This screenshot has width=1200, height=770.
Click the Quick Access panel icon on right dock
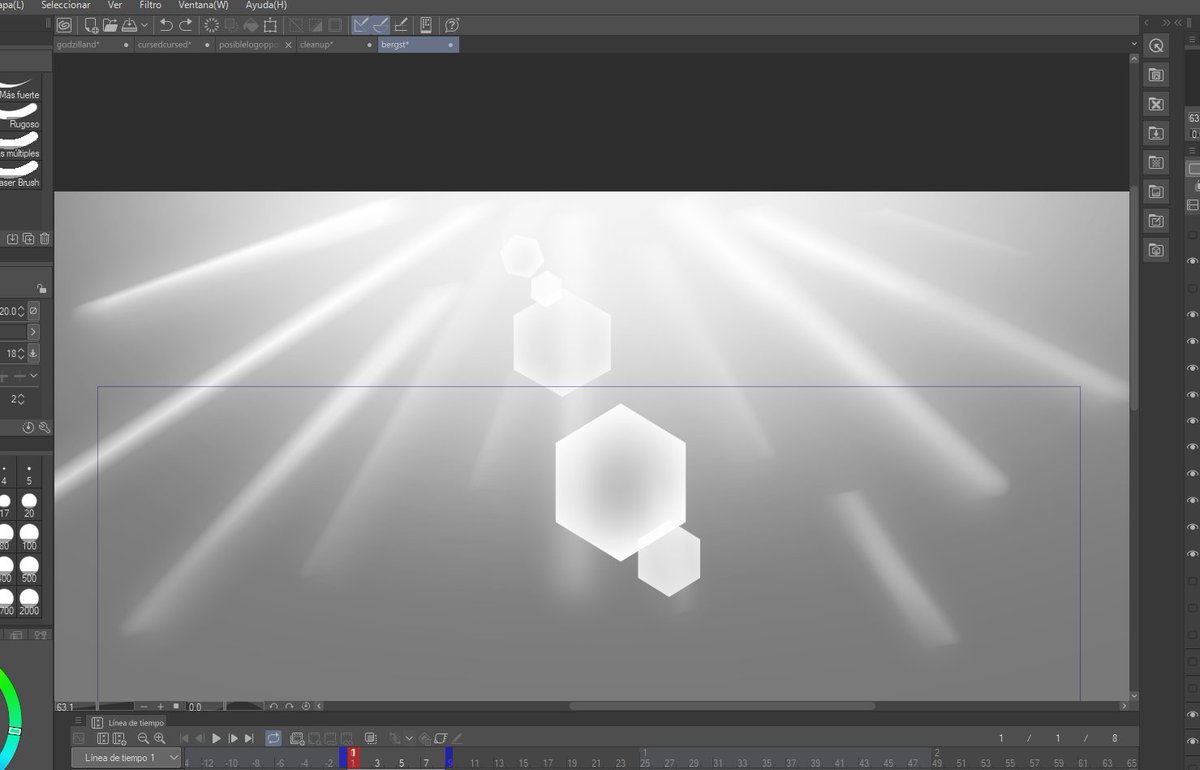click(1156, 45)
